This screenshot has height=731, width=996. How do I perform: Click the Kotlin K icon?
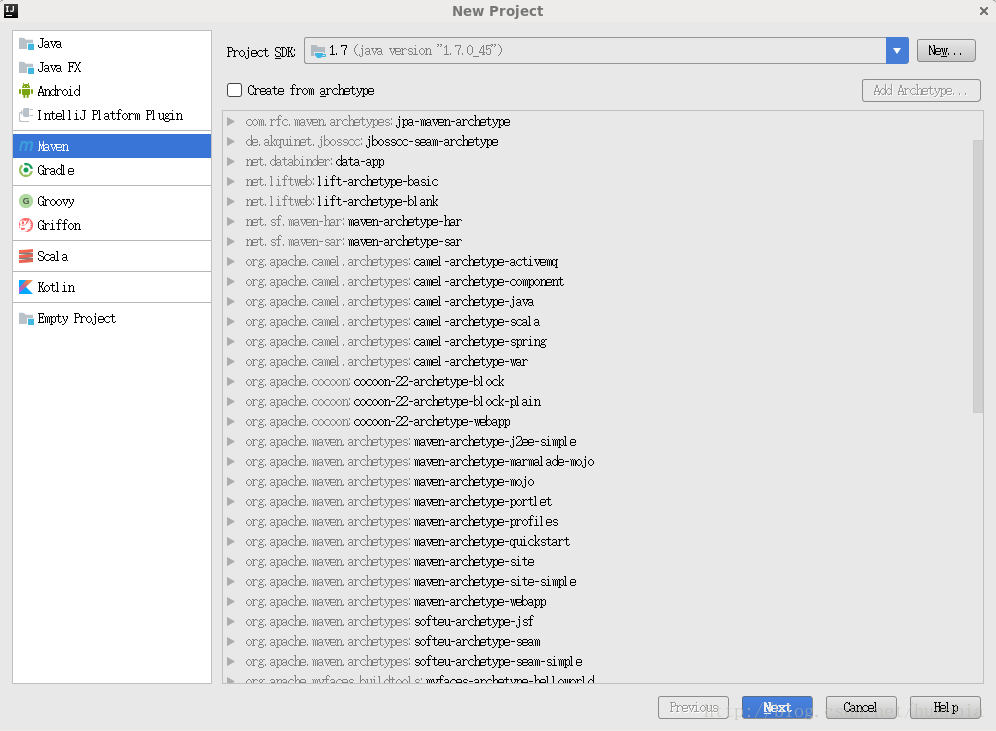coord(26,287)
